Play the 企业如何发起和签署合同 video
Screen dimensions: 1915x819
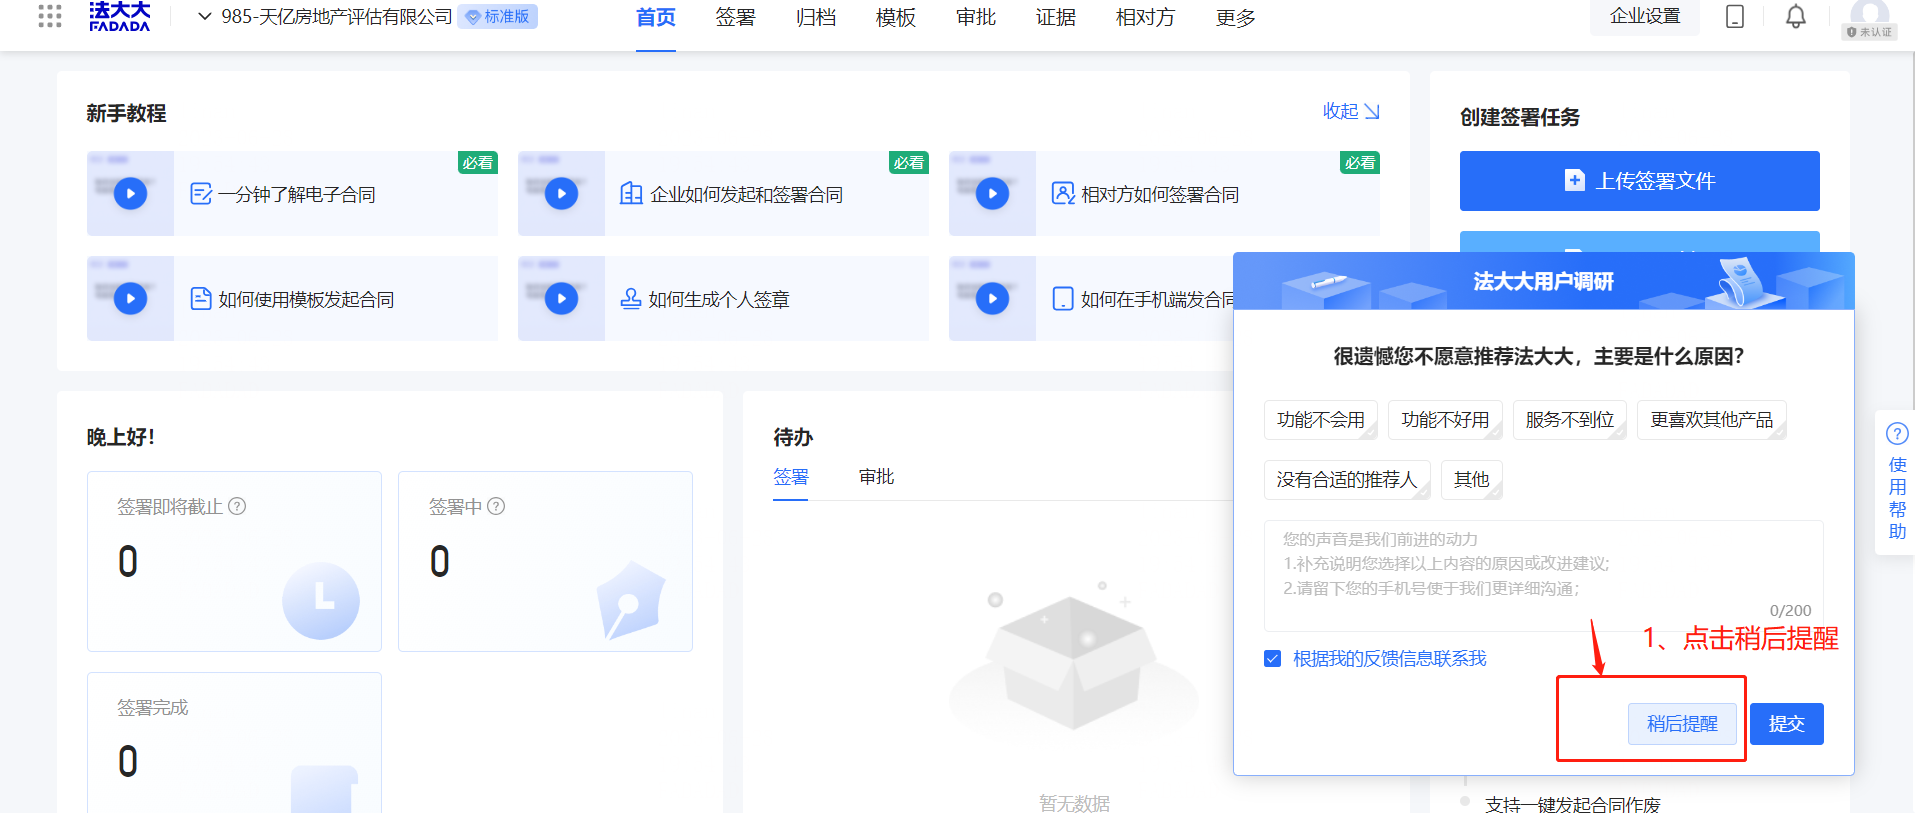coord(561,193)
